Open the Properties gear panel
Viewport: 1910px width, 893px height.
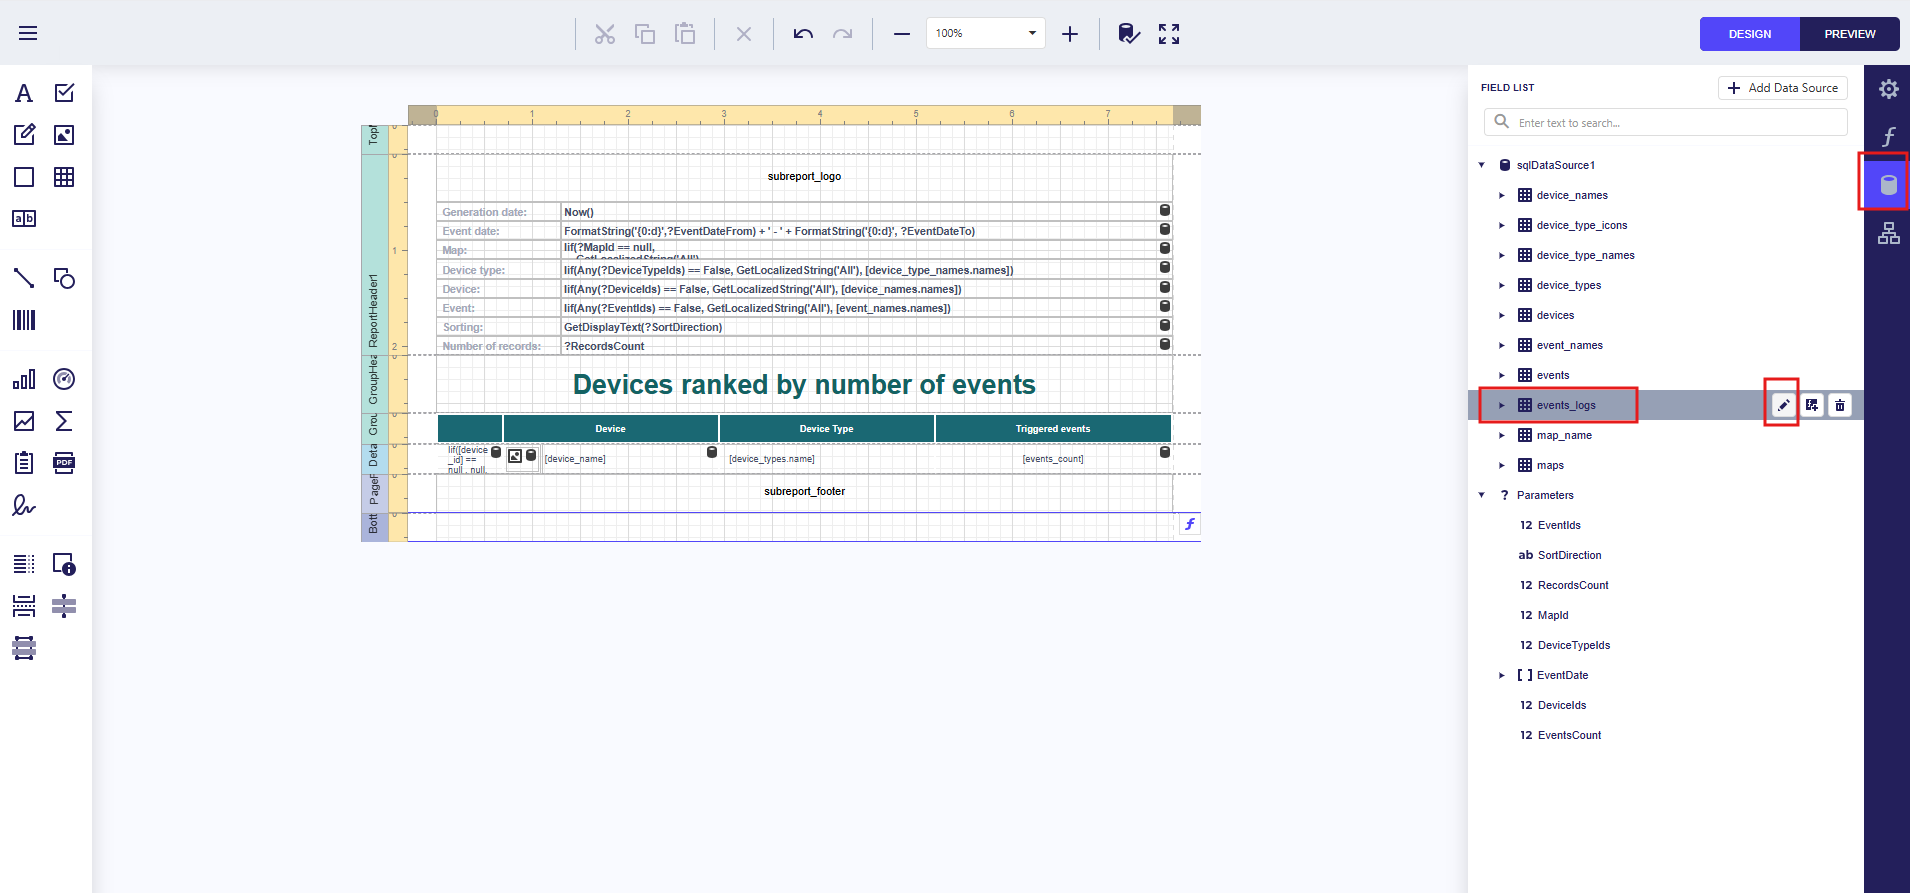coord(1888,89)
